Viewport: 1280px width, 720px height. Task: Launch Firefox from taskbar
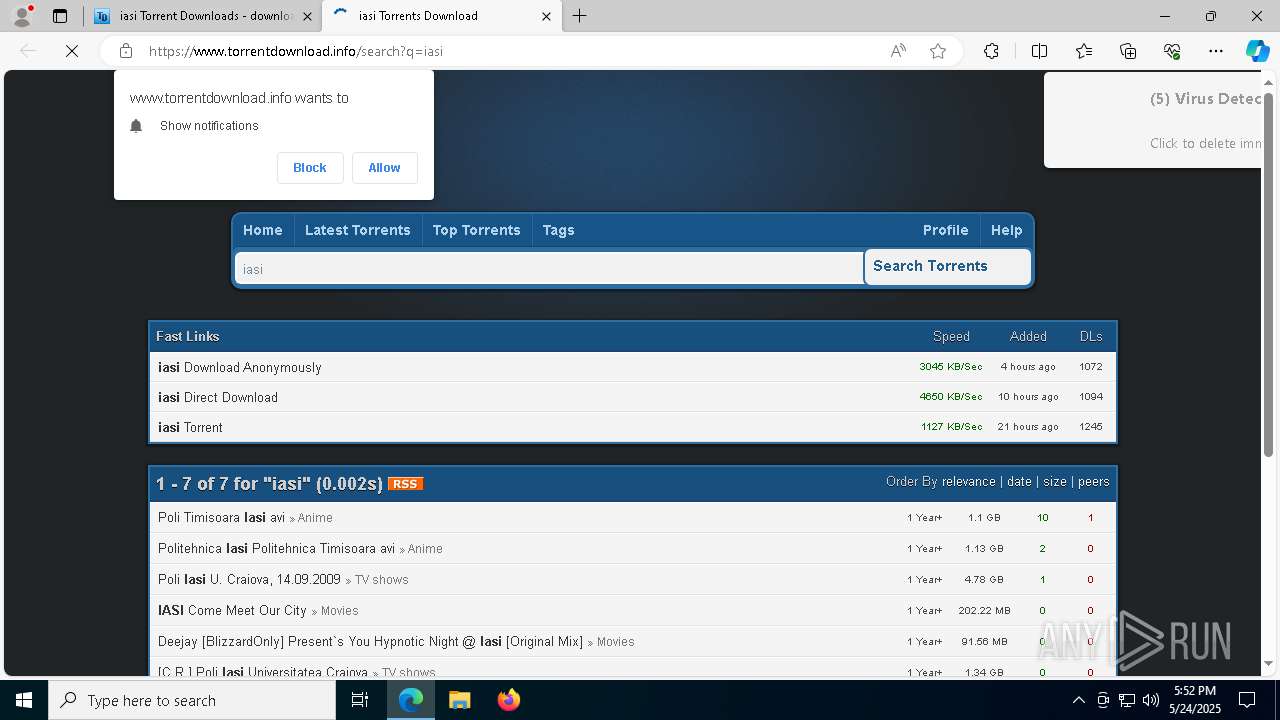[x=508, y=700]
